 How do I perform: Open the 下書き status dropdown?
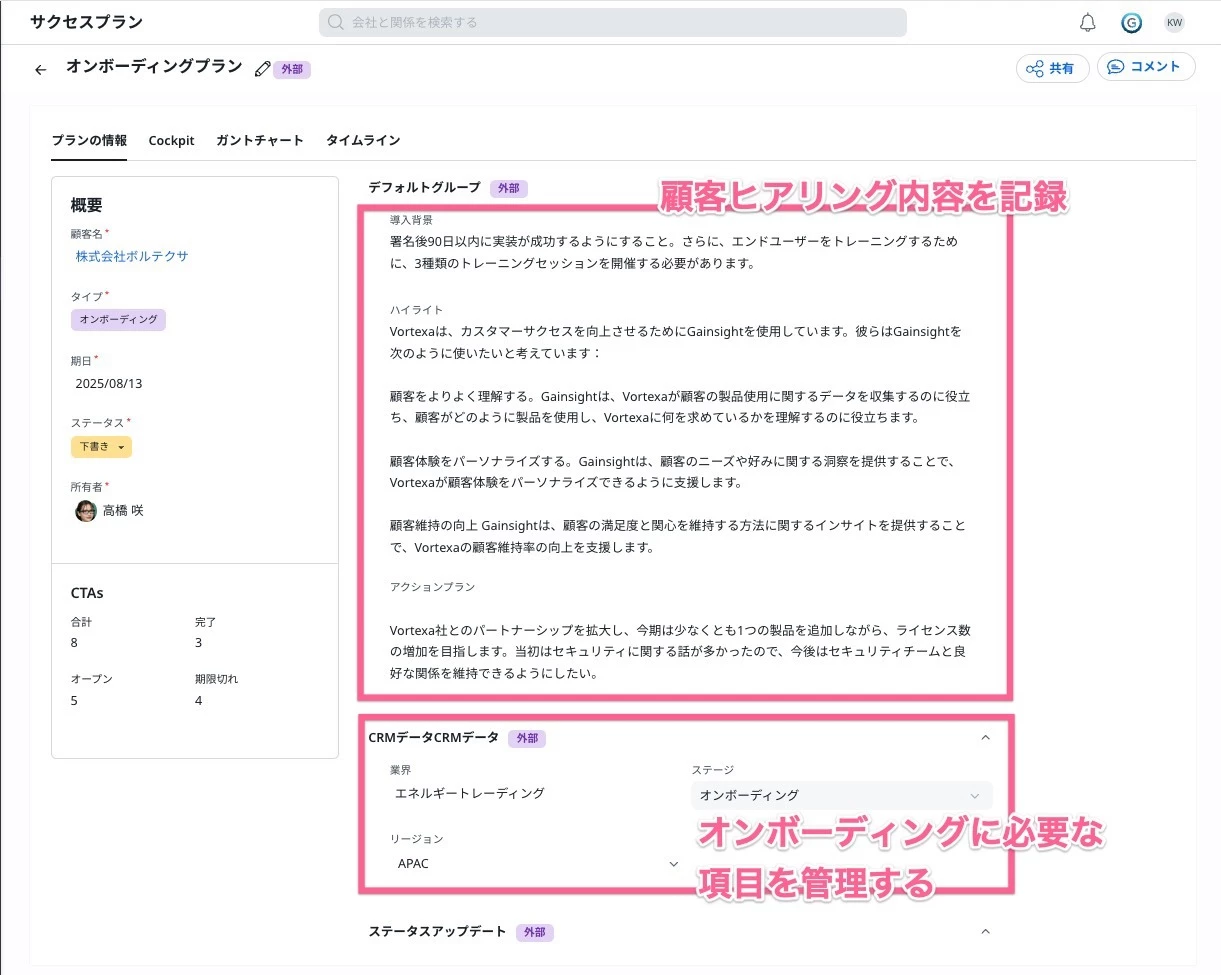click(x=101, y=447)
